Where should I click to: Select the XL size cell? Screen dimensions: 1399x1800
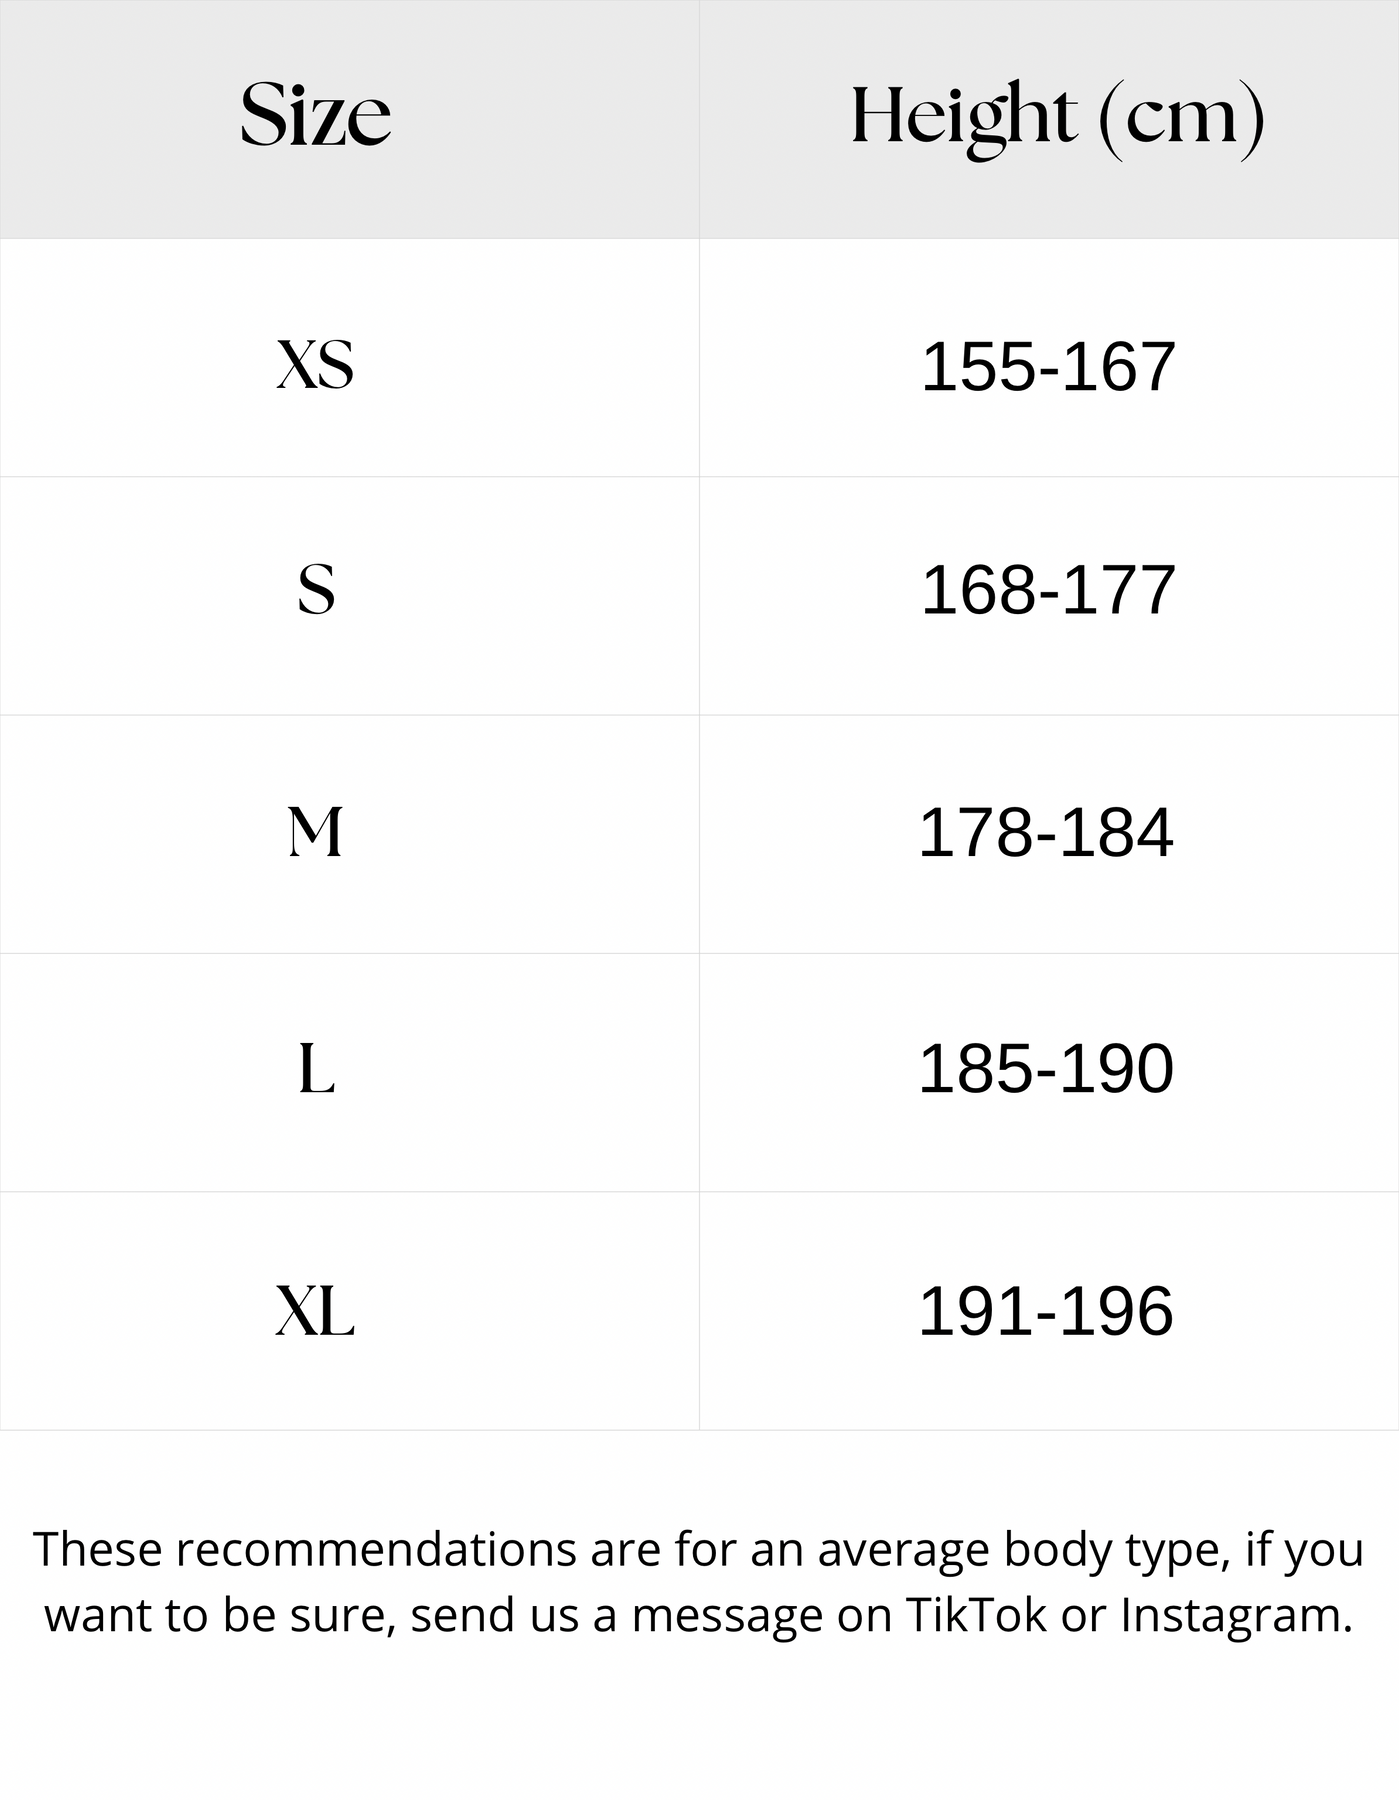[x=315, y=1311]
